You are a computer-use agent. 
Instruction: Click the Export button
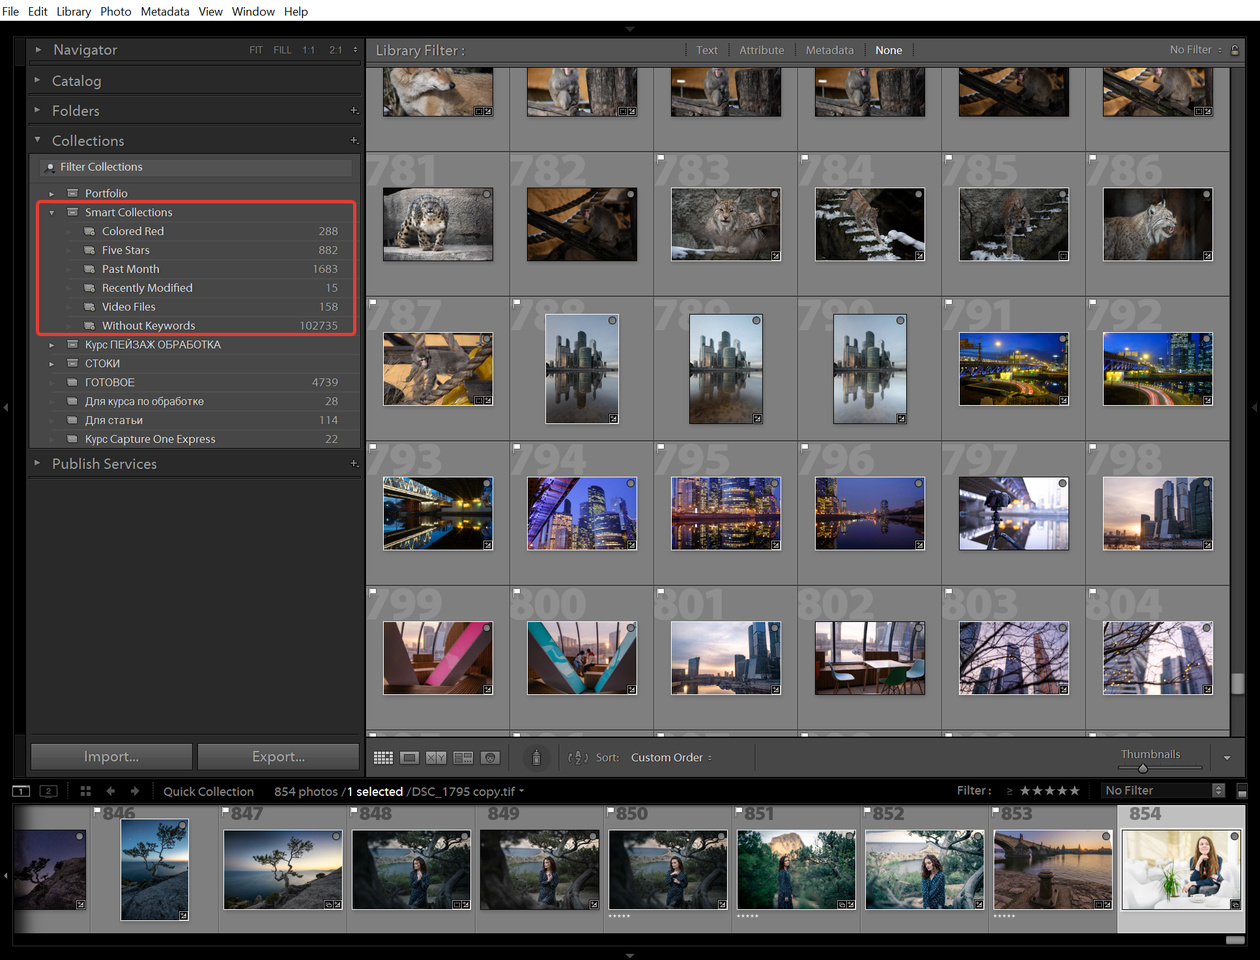pos(278,757)
